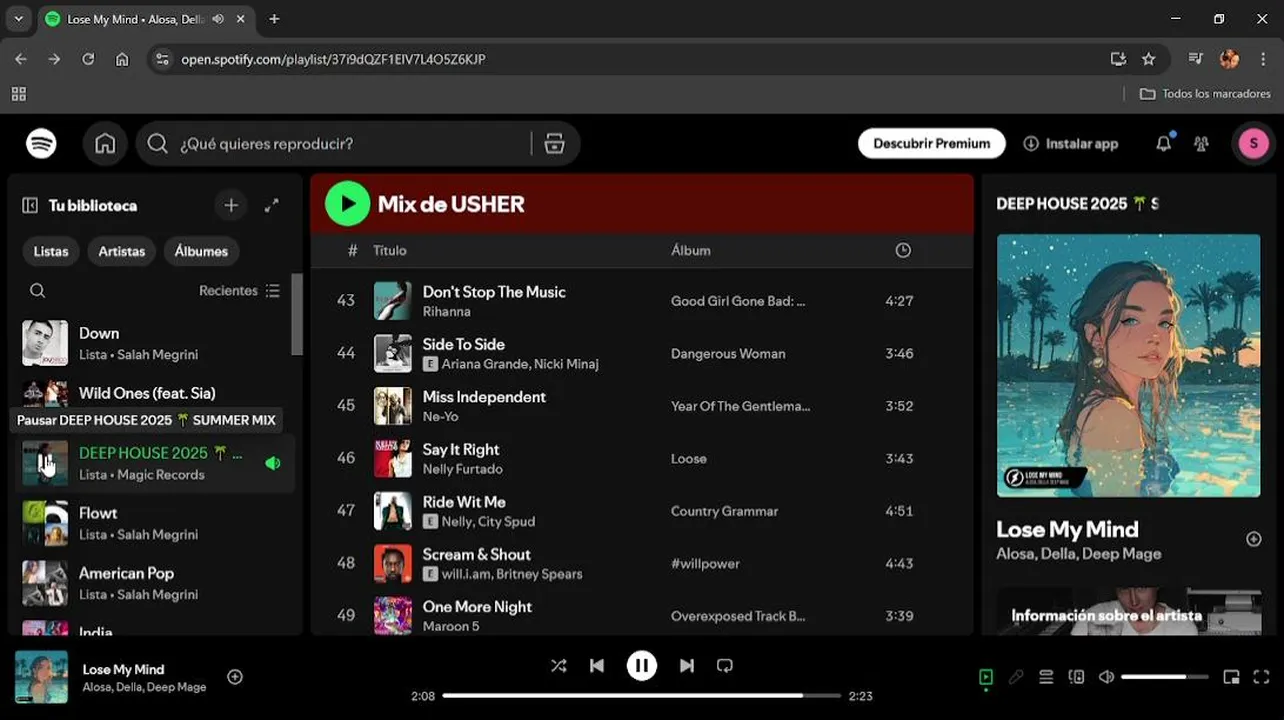Open connect to a device icon
Viewport: 1284px width, 720px height.
[1076, 677]
